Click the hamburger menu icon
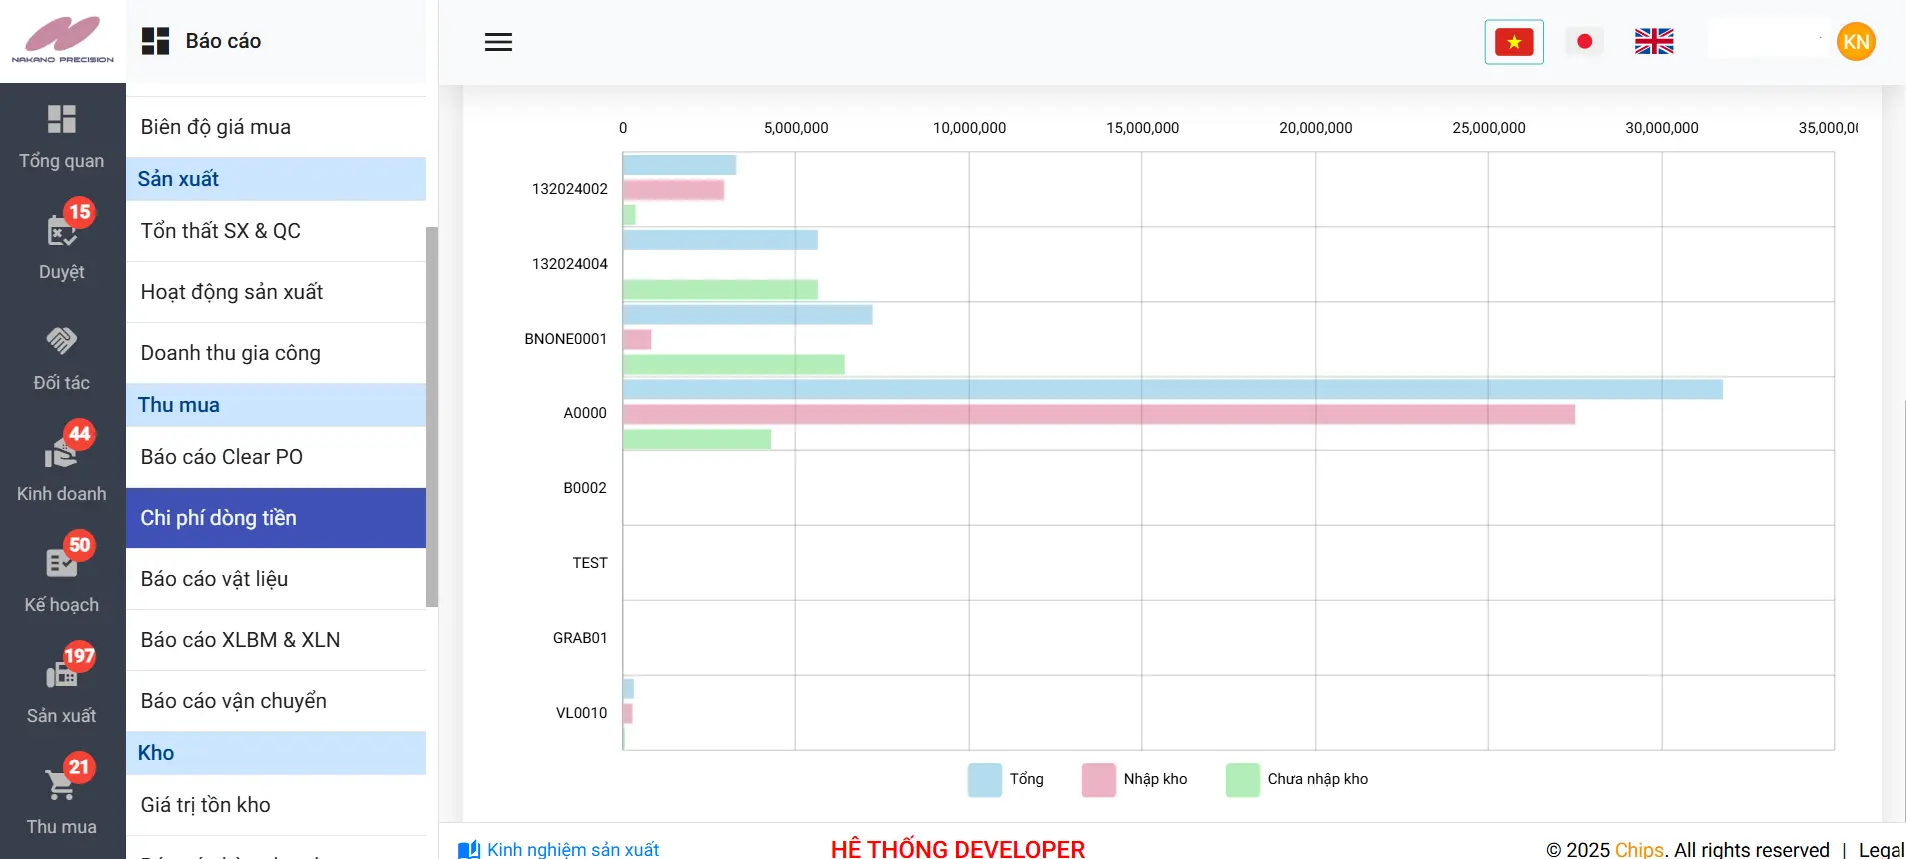The height and width of the screenshot is (859, 1906). pos(498,42)
